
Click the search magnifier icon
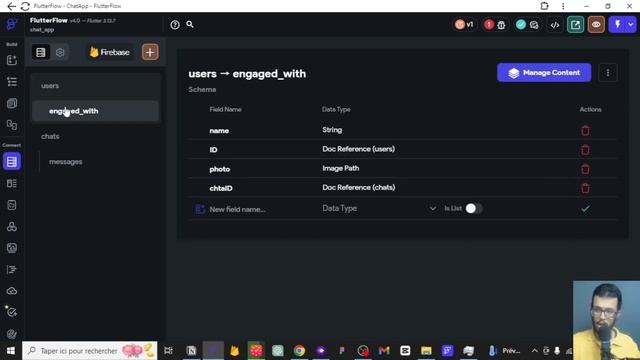tap(190, 24)
